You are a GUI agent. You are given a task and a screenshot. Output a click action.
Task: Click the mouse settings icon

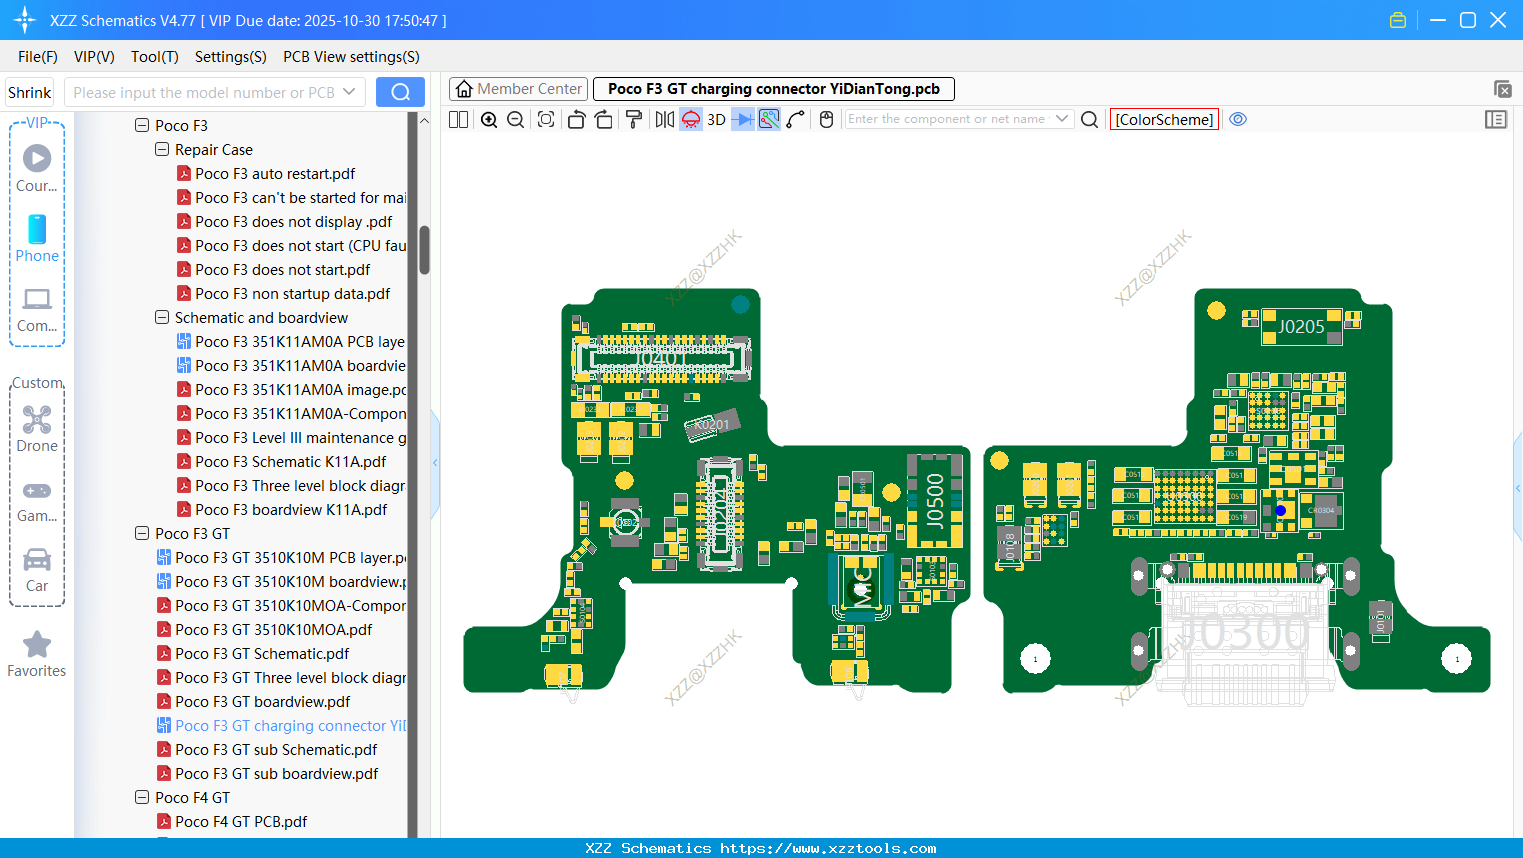[x=826, y=120]
